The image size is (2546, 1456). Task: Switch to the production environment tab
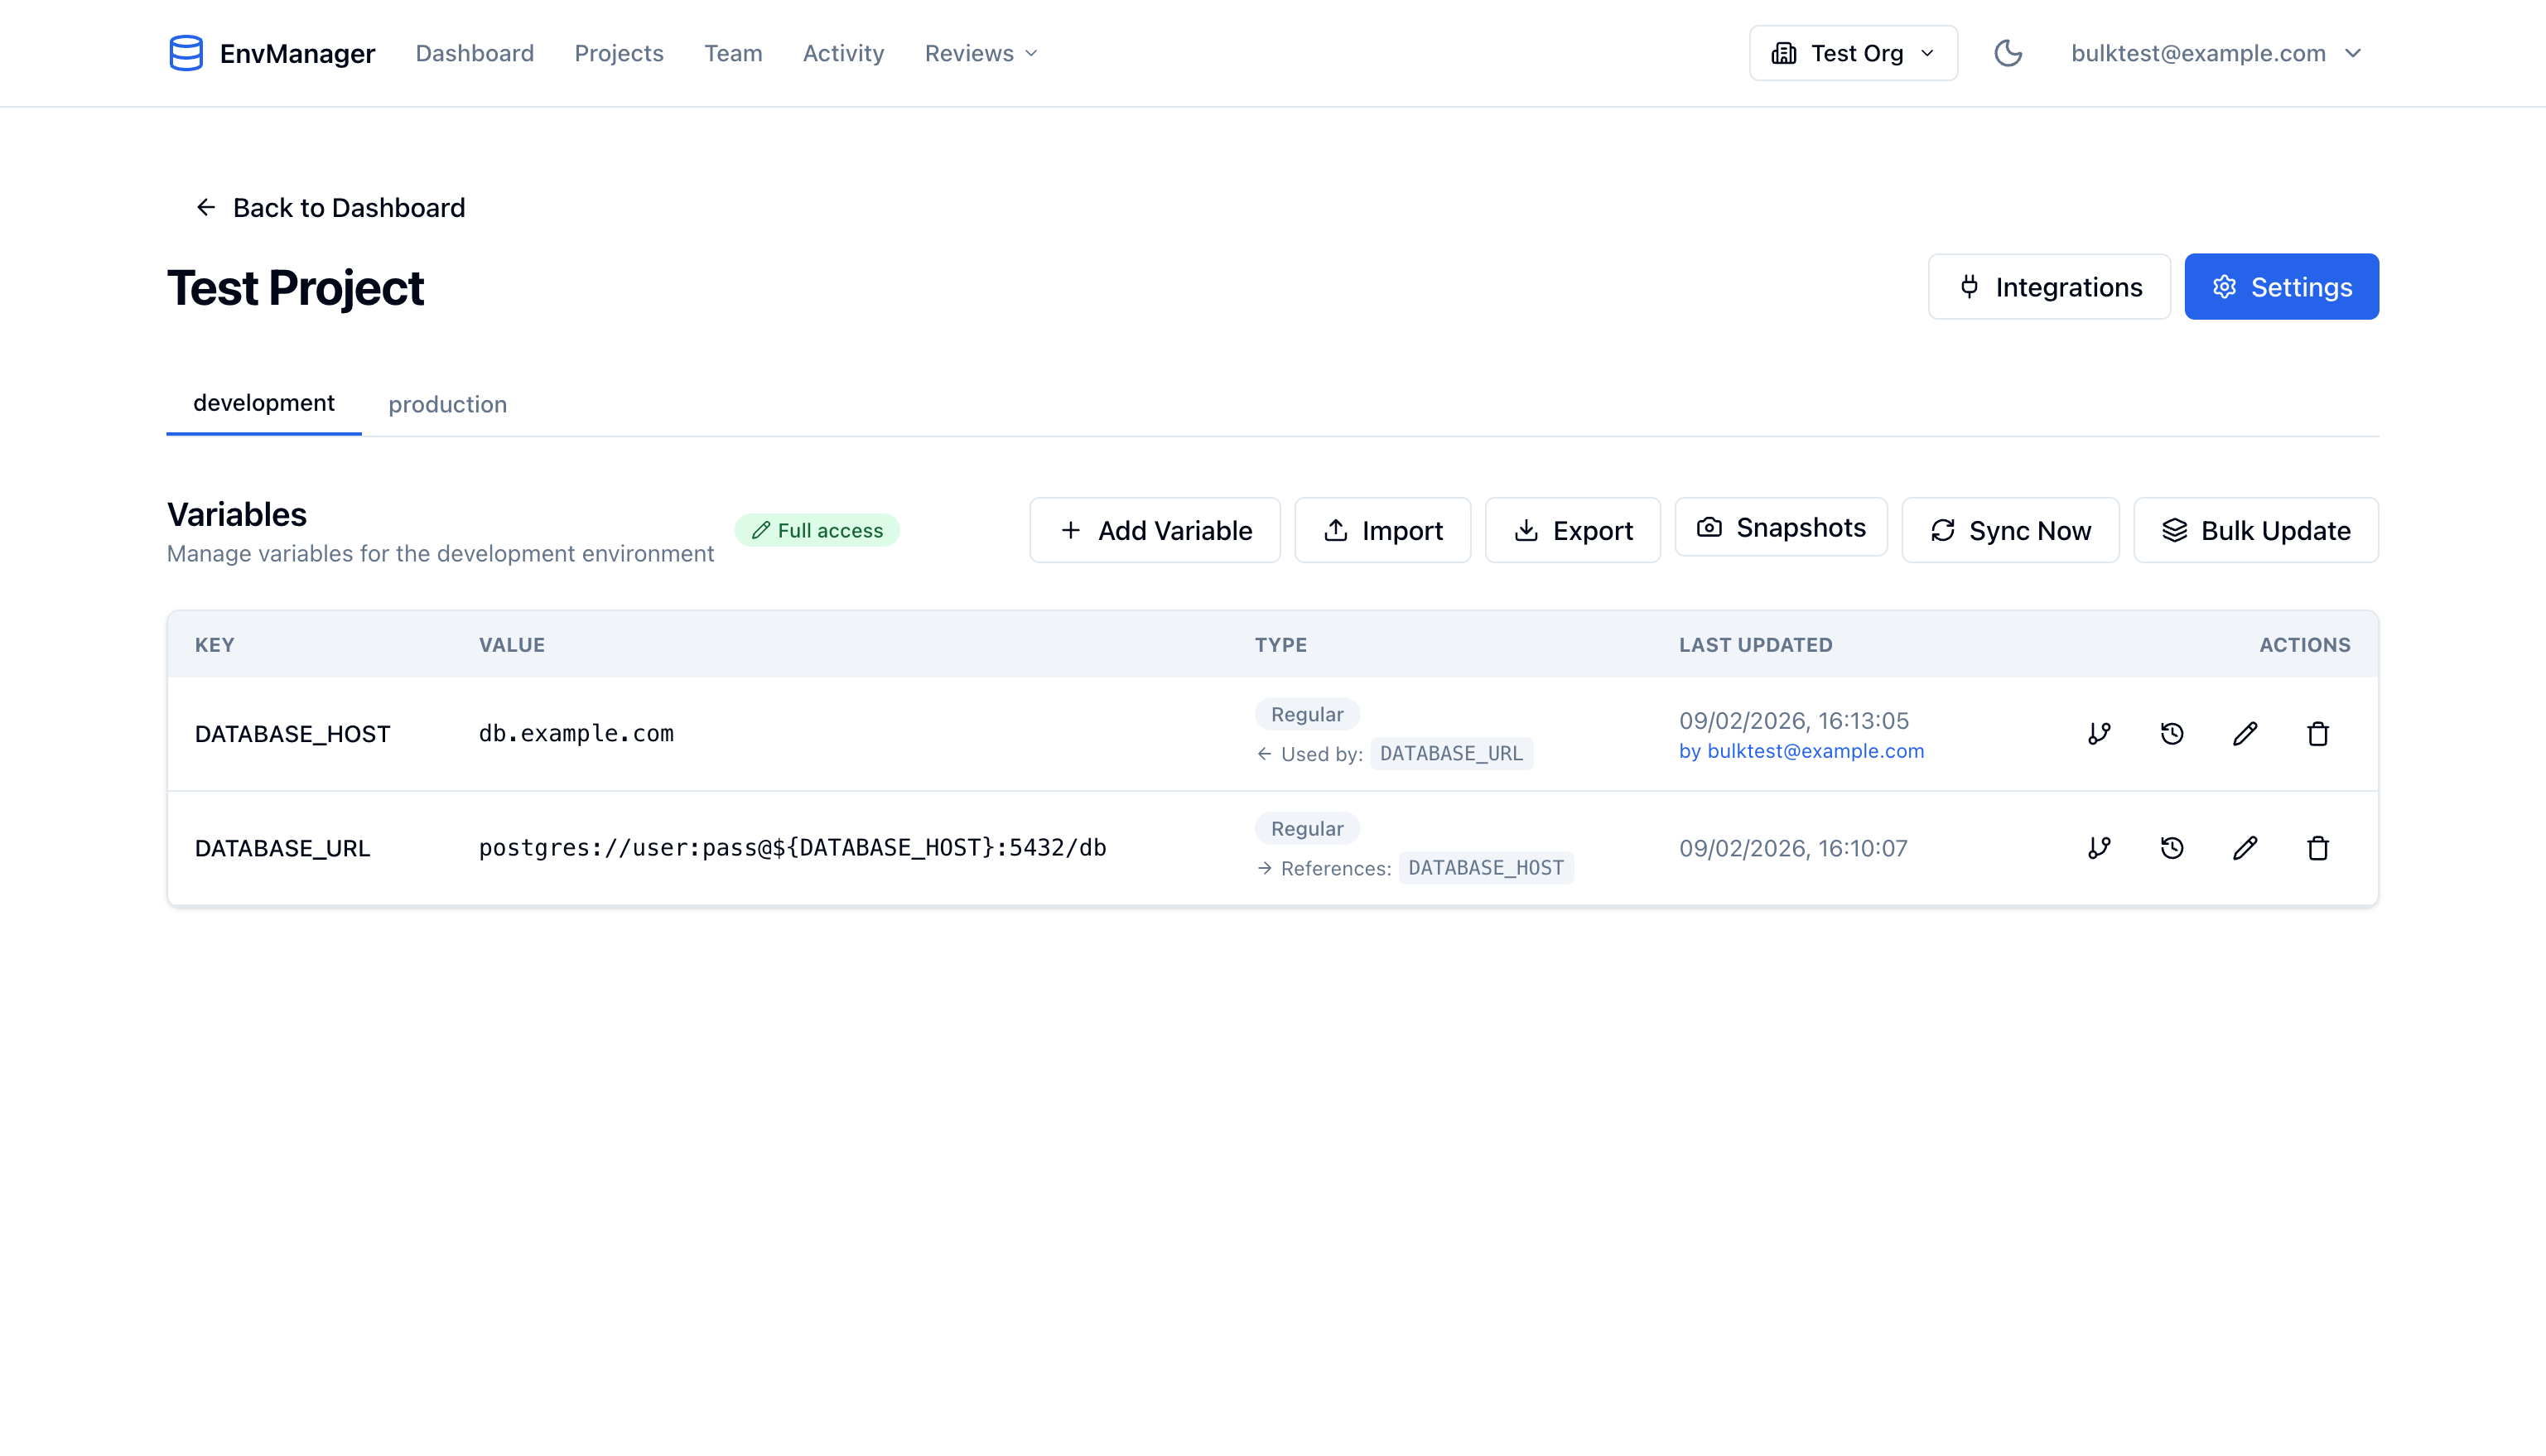pyautogui.click(x=447, y=404)
